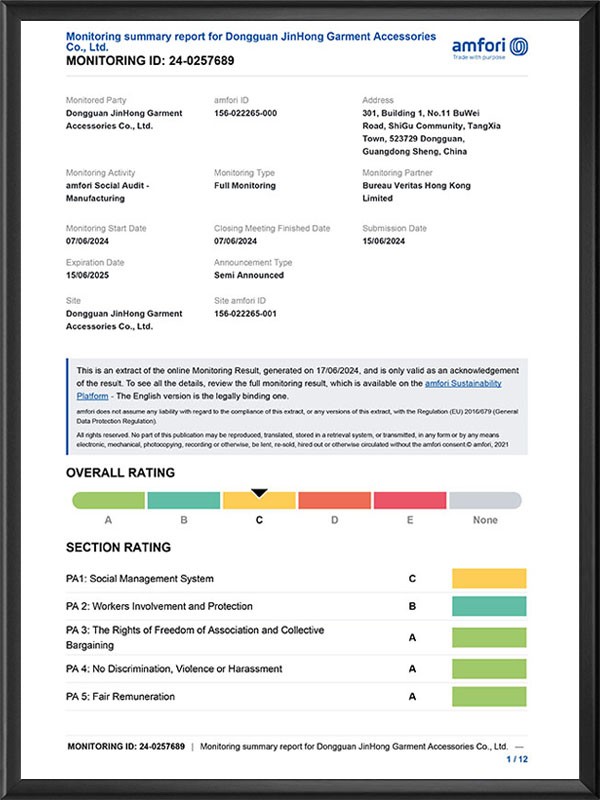Select the yellow C overall rating segment
600x800 pixels.
click(259, 501)
